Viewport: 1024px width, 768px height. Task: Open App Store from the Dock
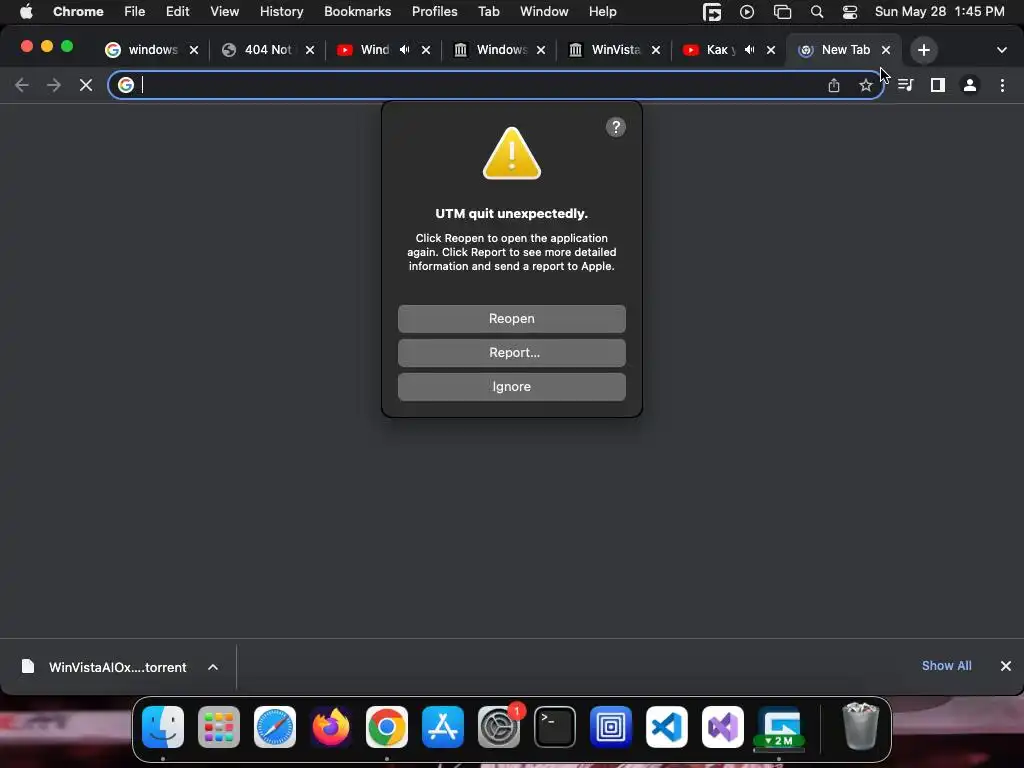(x=443, y=727)
